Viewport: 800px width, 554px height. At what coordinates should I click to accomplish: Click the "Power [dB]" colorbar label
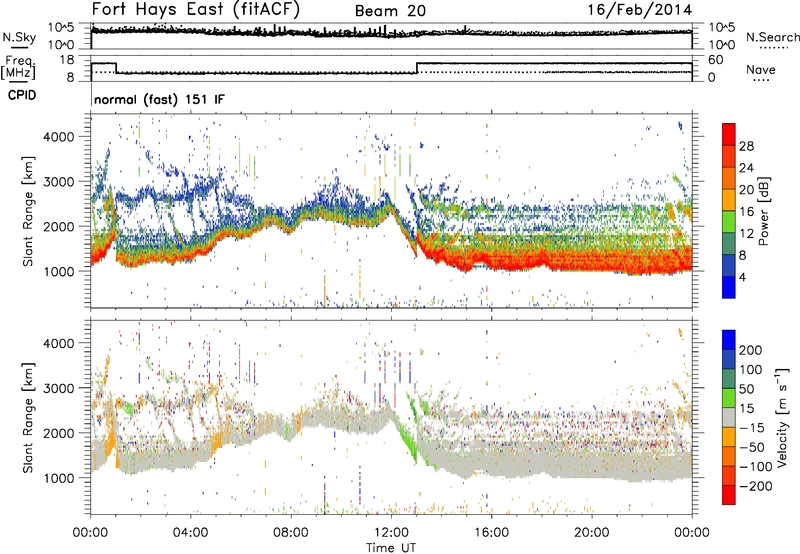coord(763,211)
